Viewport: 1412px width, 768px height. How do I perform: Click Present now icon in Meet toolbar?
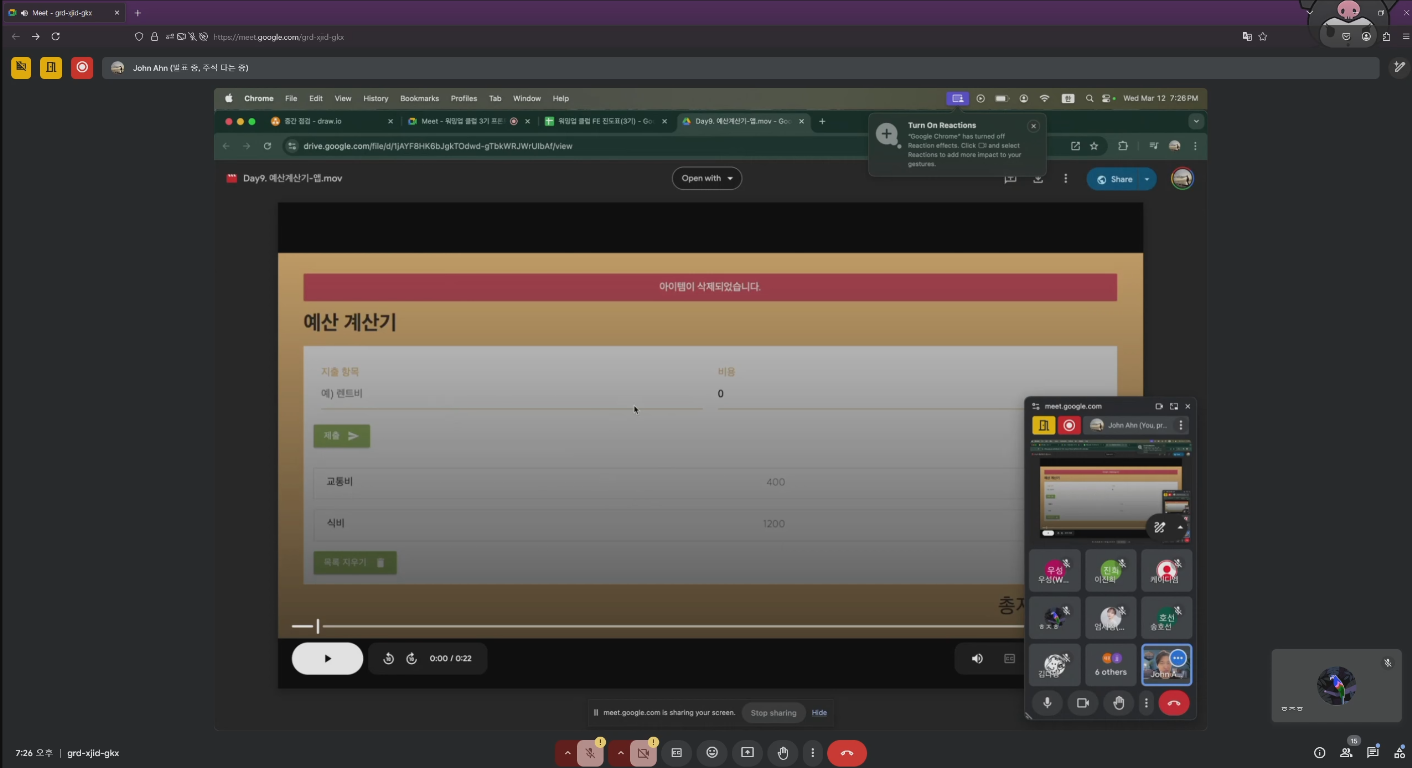pyautogui.click(x=747, y=753)
